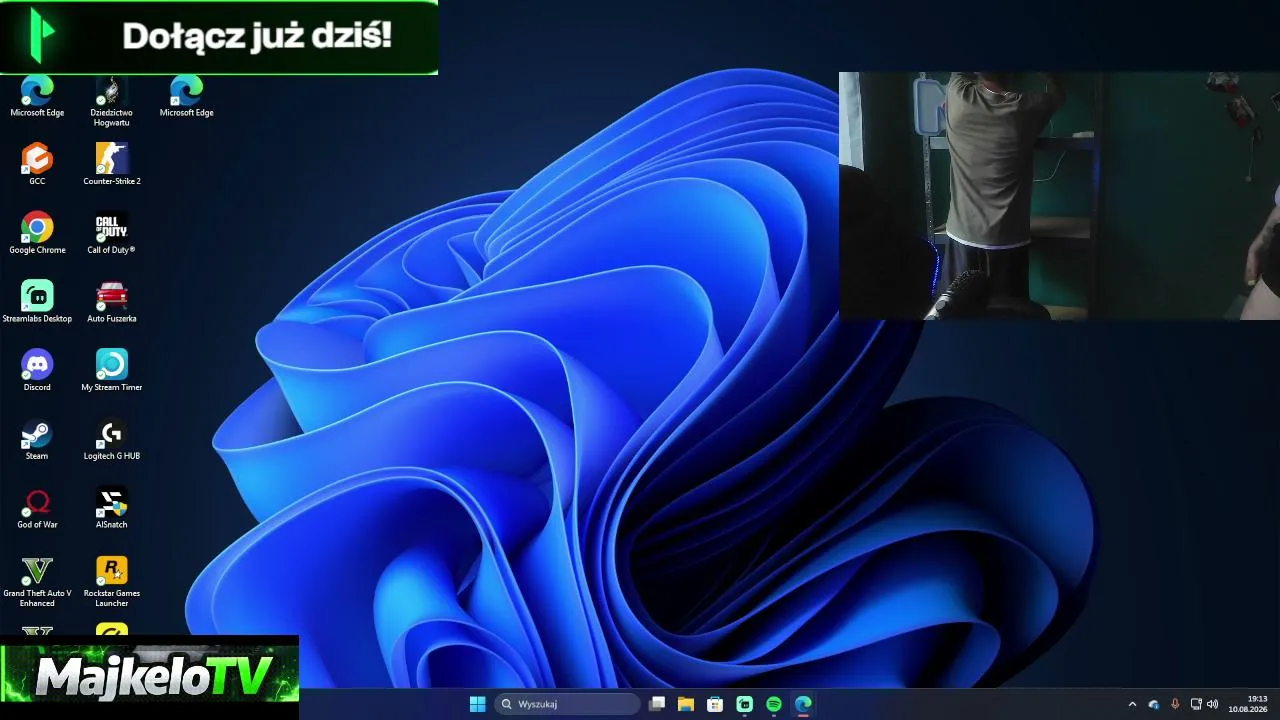Click the volume speaker icon in the tray
The width and height of the screenshot is (1280, 720).
coord(1213,704)
